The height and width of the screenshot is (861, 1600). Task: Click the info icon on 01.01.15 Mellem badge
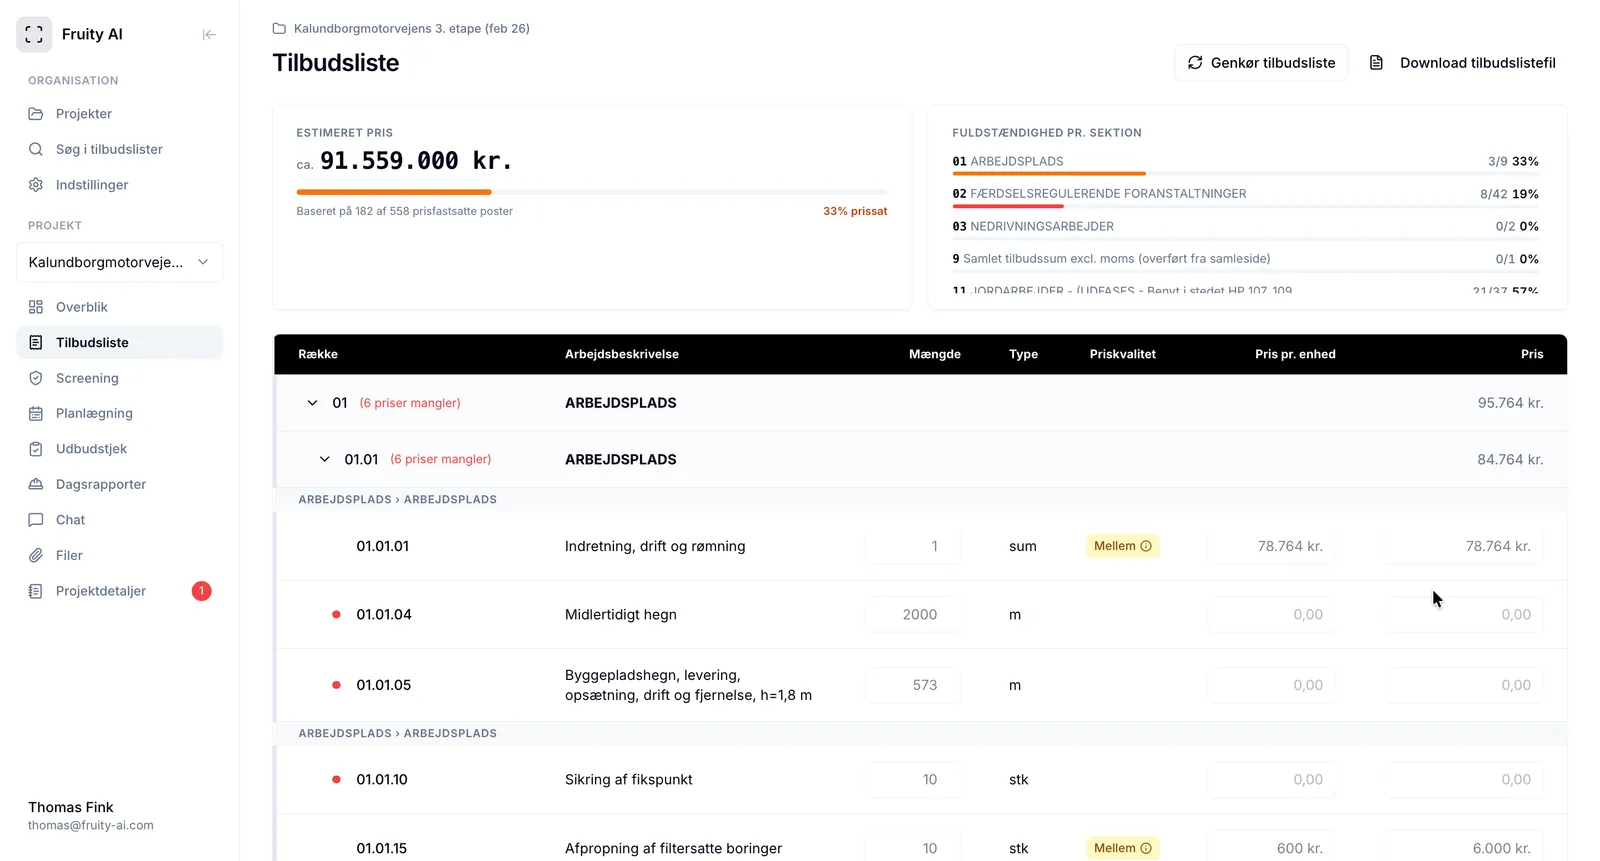pos(1146,848)
